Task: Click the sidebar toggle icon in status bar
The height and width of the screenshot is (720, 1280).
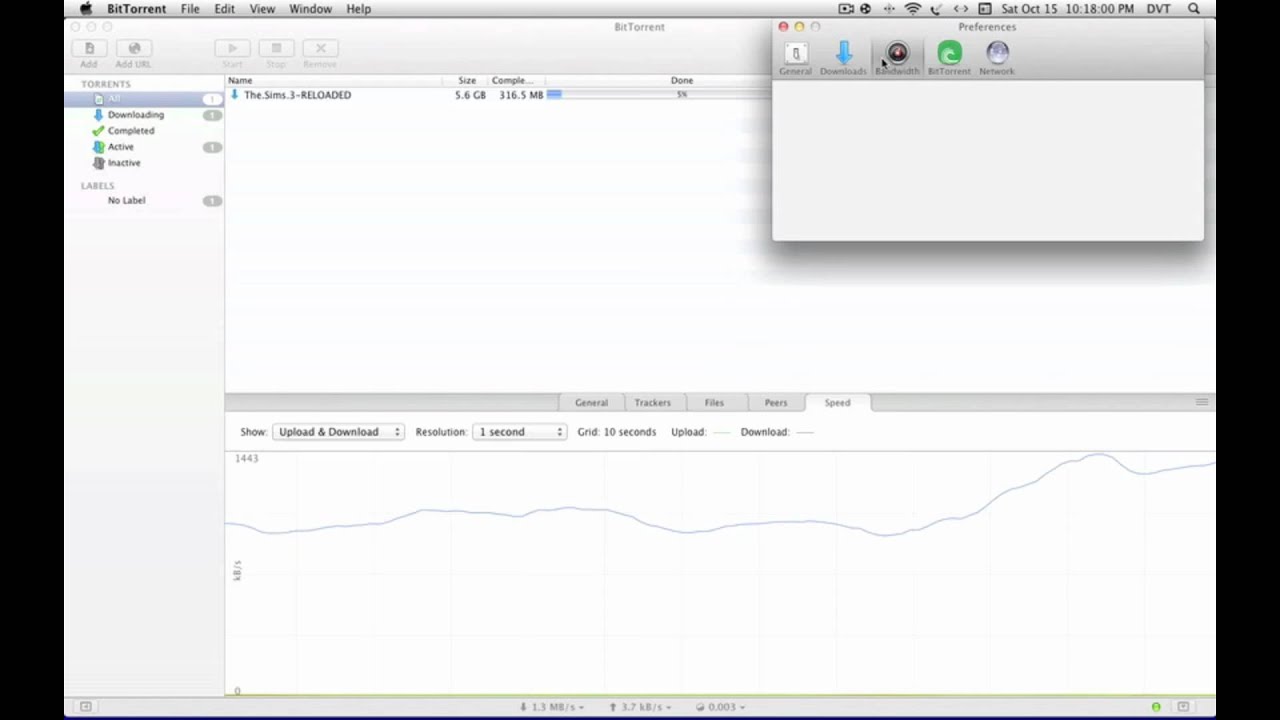Action: [x=86, y=707]
